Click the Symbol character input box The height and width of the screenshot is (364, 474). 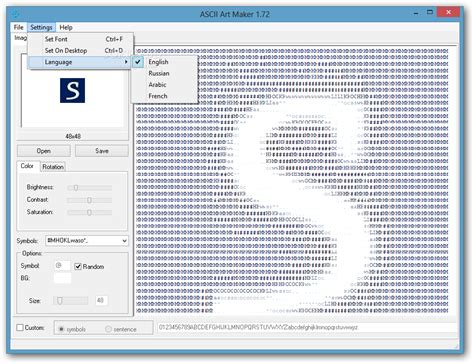pos(62,266)
